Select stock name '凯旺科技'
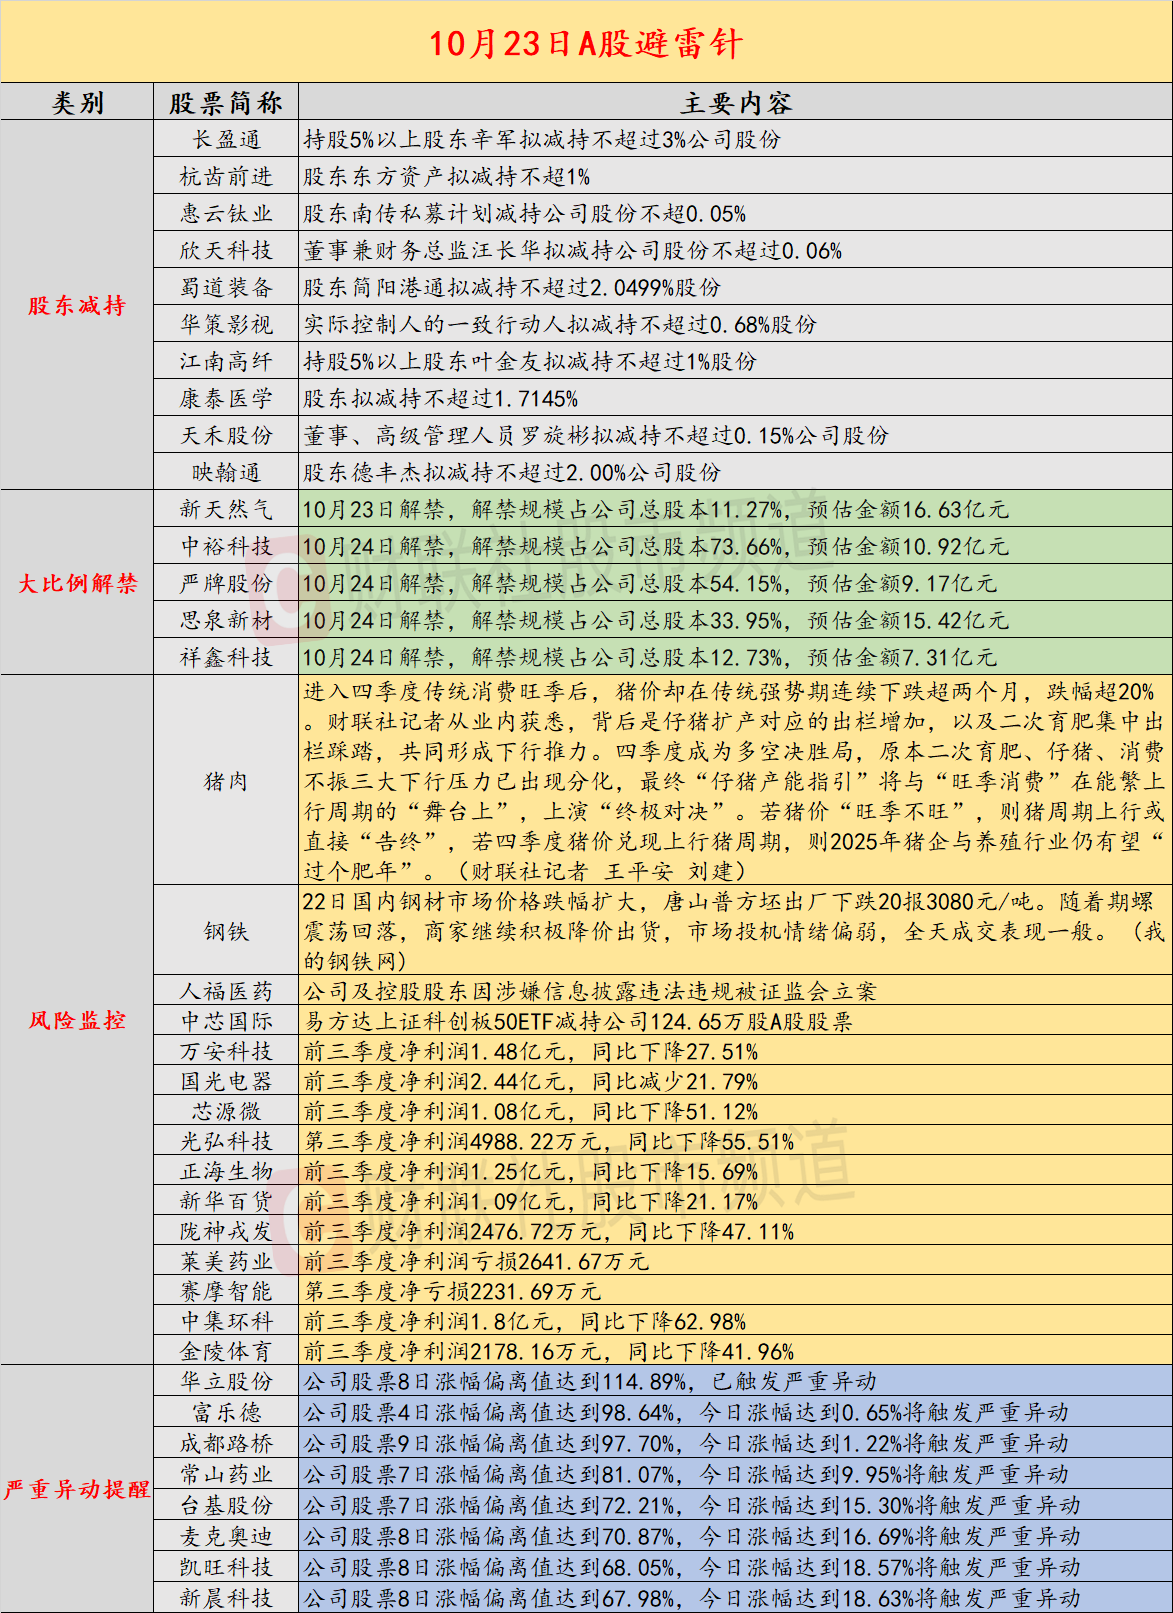1173x1613 pixels. coord(226,1567)
